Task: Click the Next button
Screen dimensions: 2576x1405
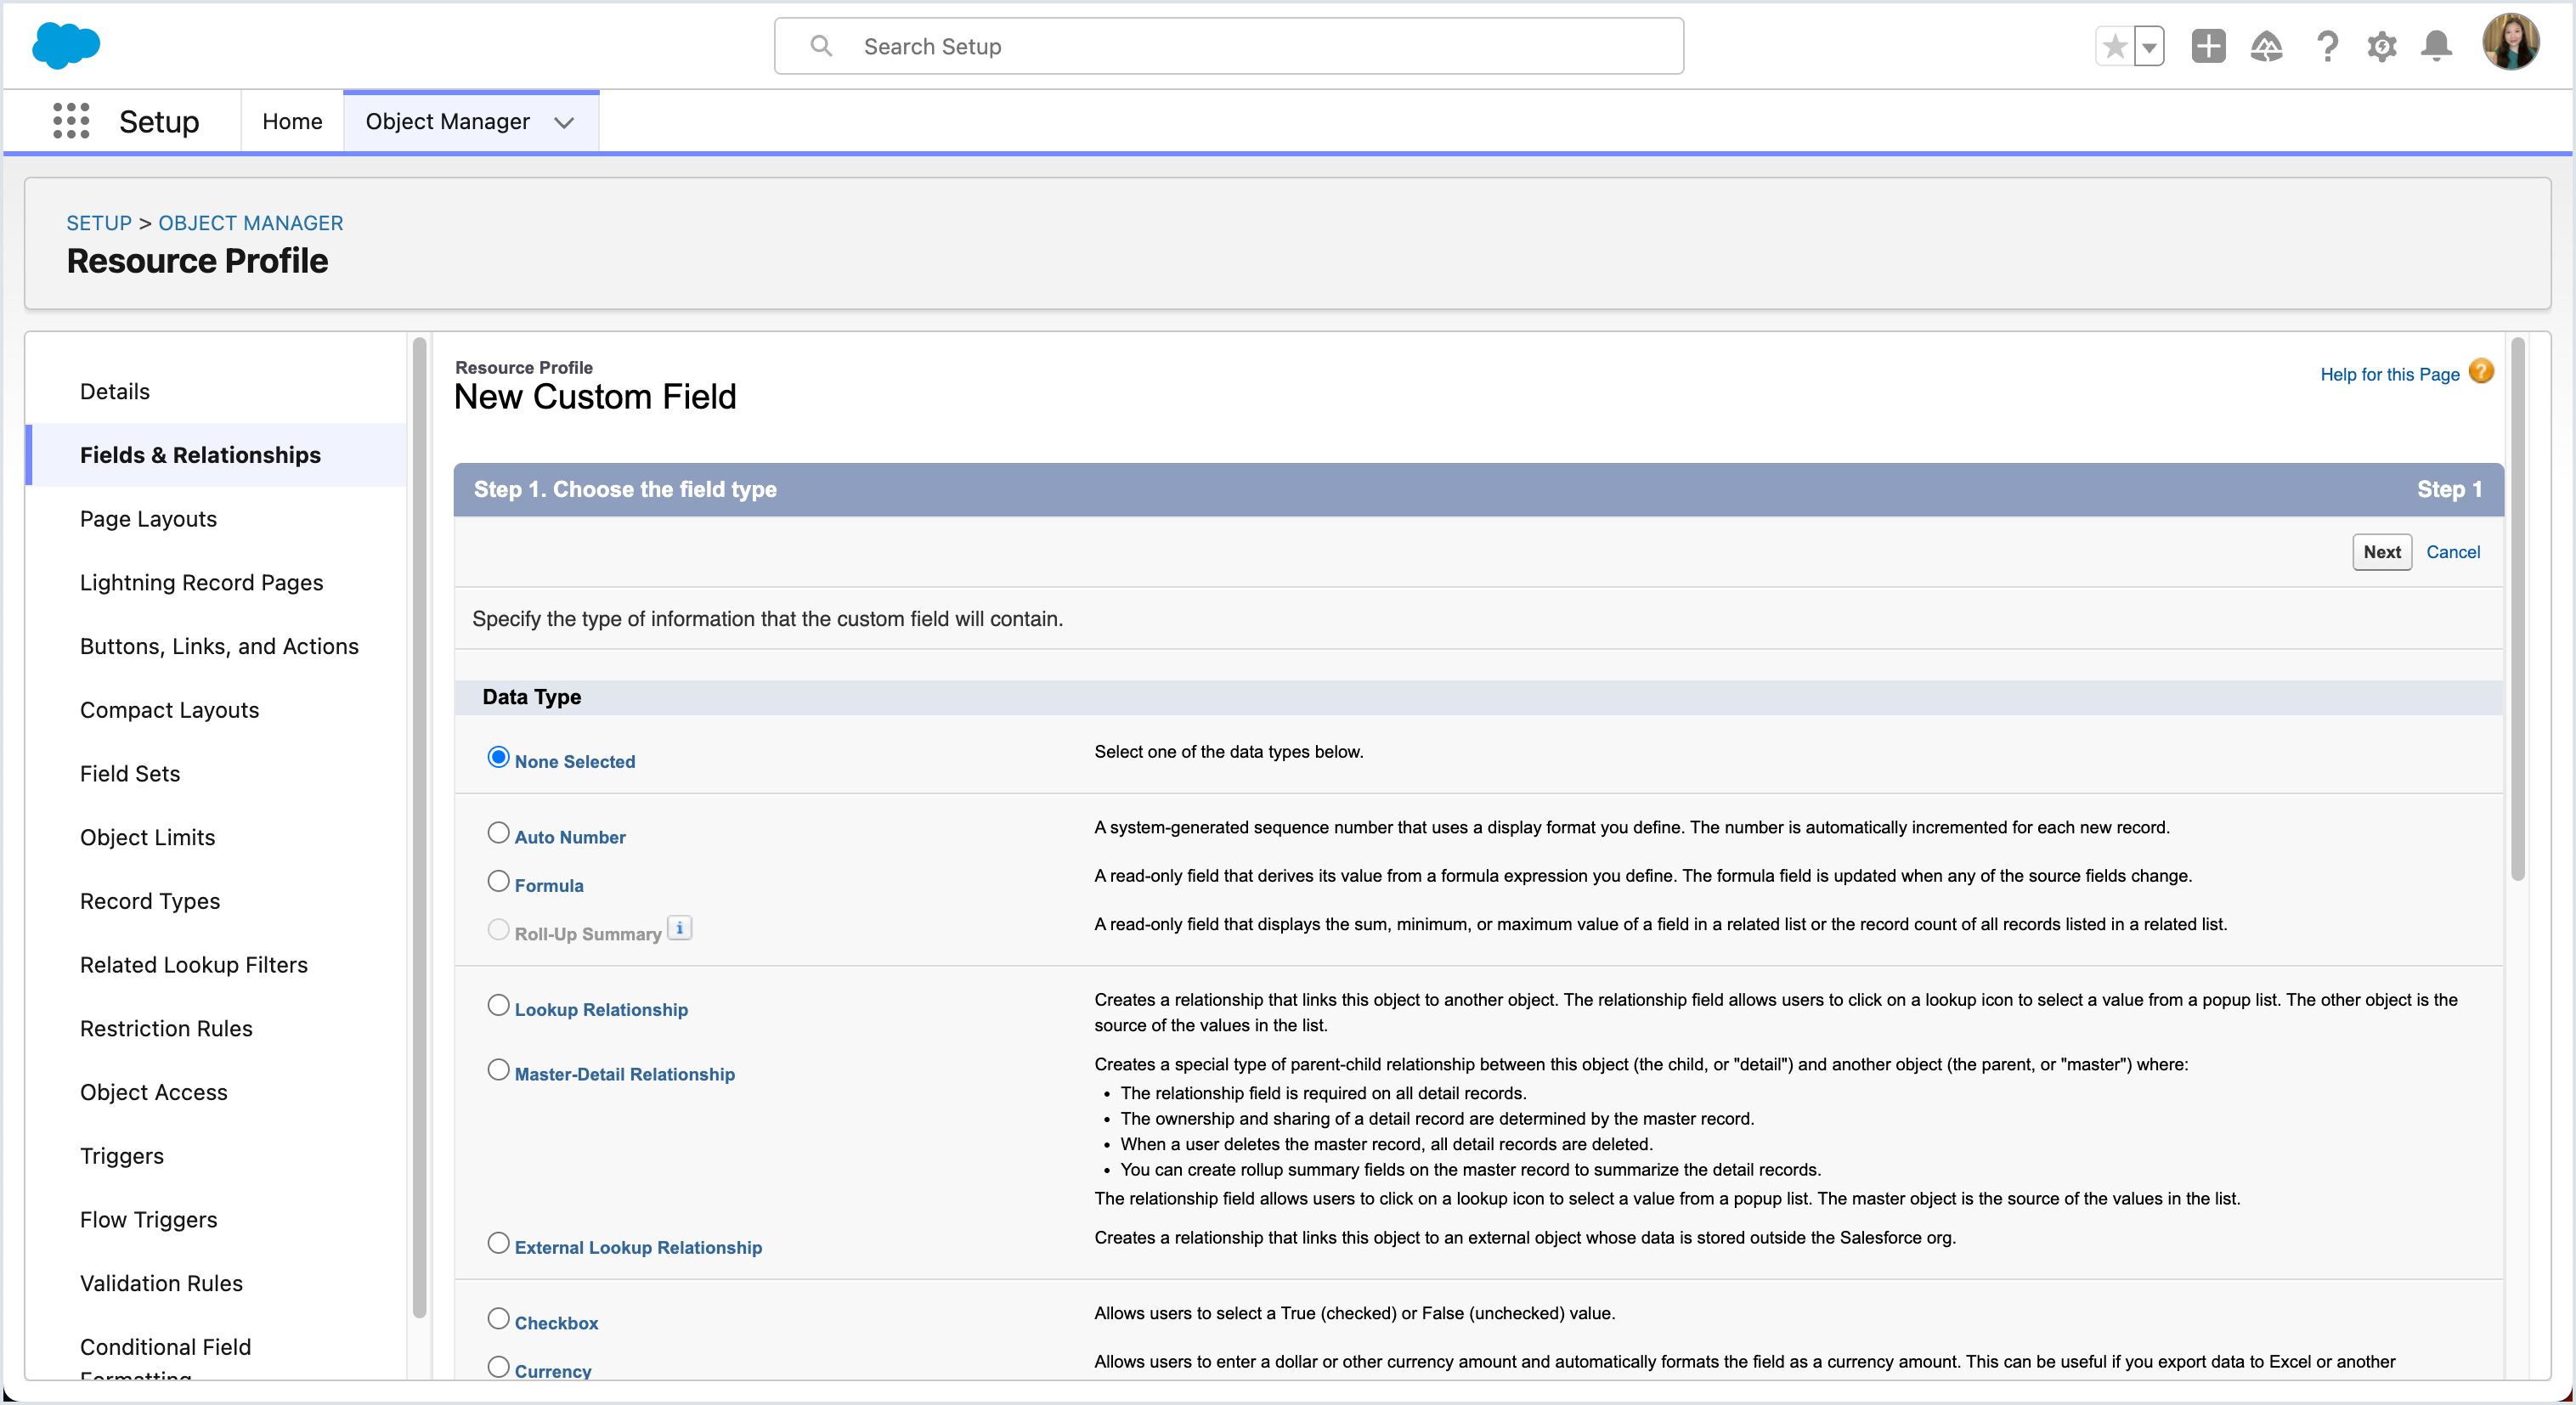Action: pos(2382,552)
